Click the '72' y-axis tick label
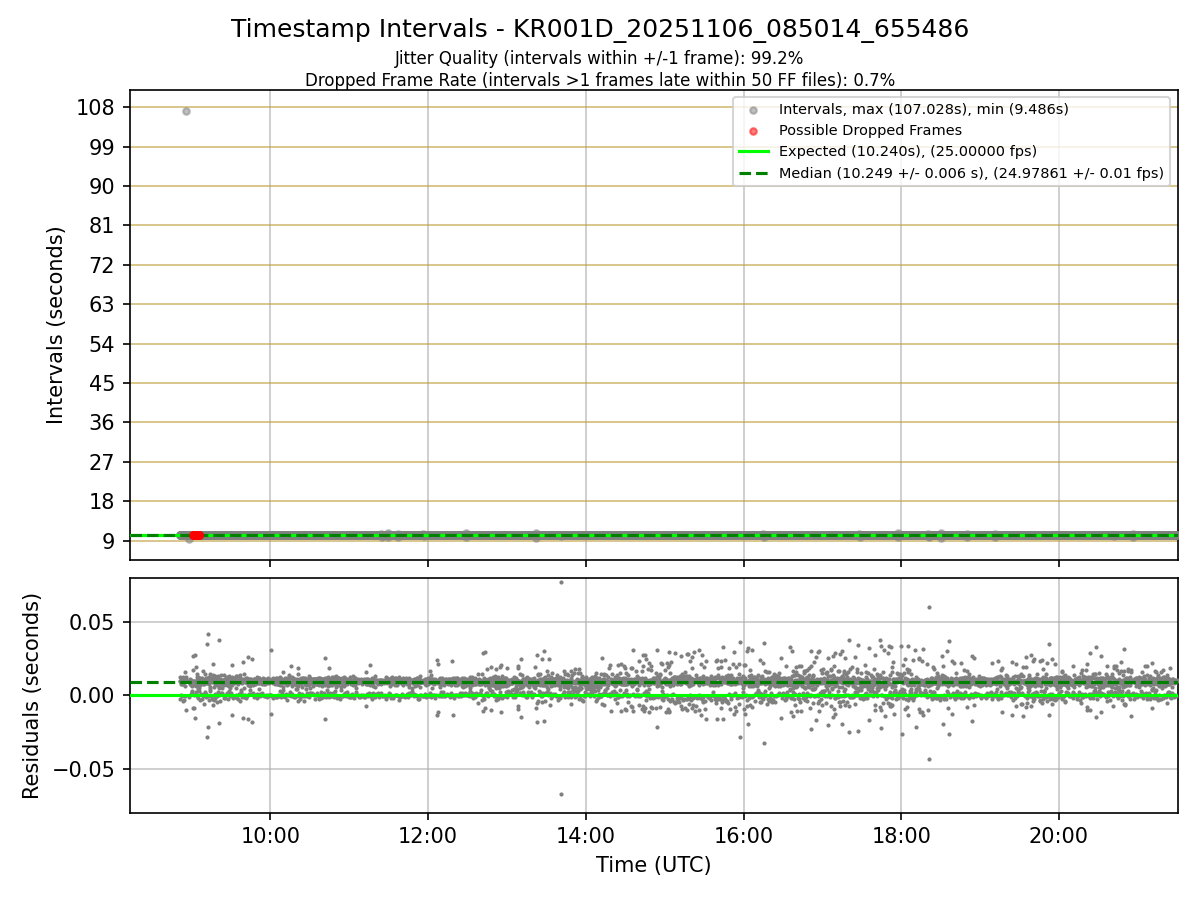1200x900 pixels. (103, 265)
